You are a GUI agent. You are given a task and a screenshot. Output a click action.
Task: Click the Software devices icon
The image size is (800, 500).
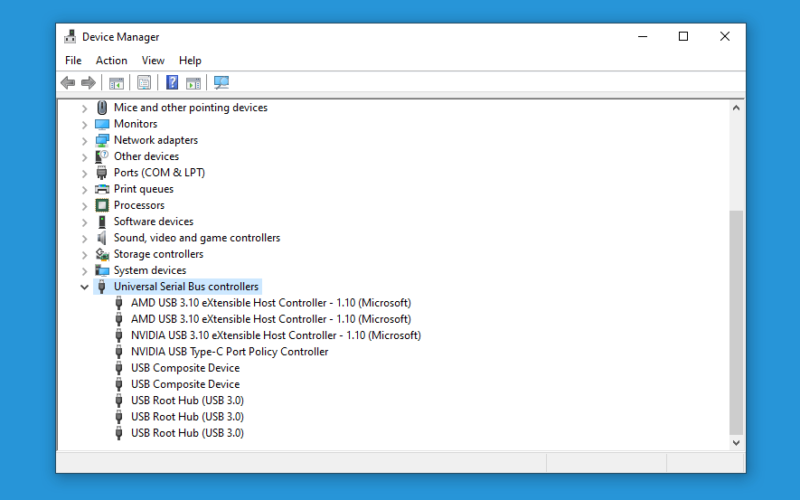point(102,222)
